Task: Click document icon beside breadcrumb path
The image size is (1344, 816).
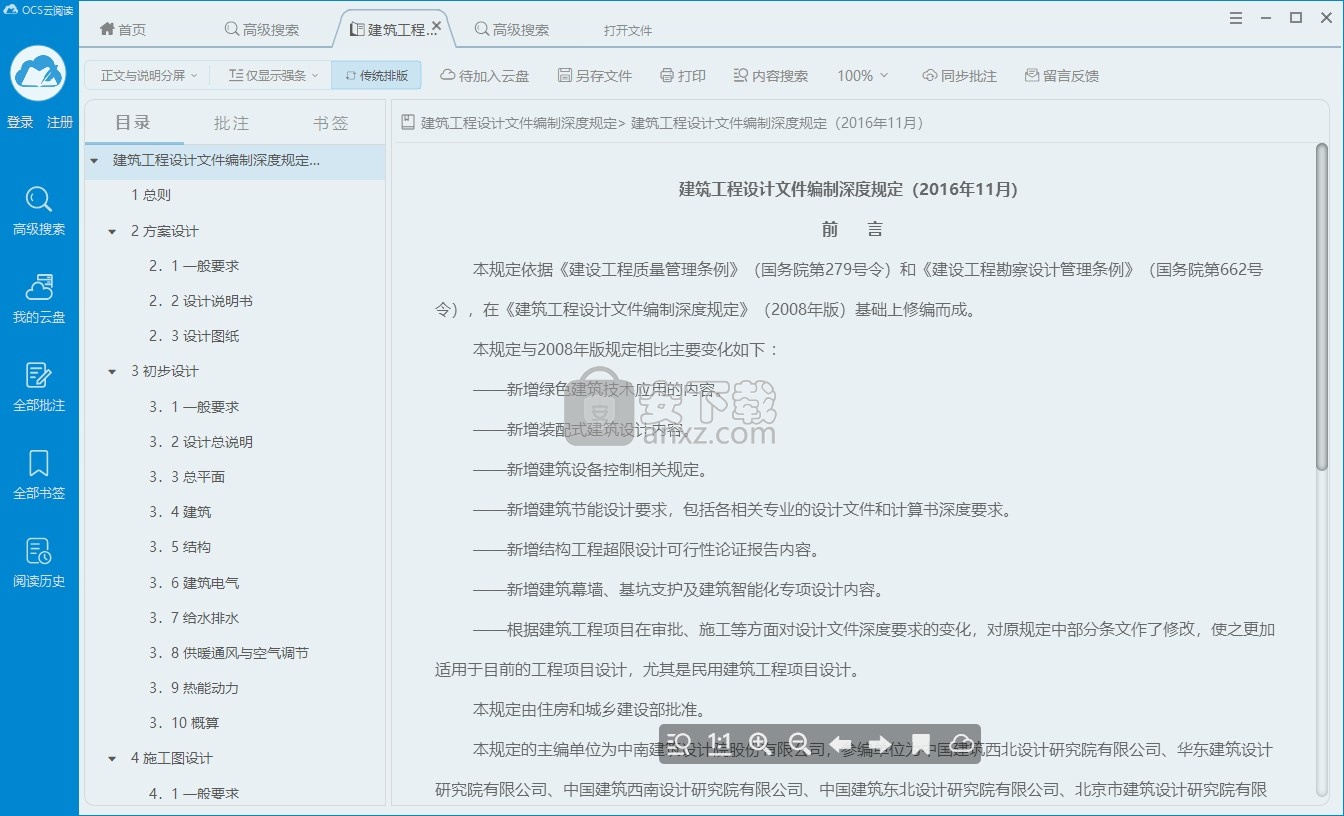Action: pos(408,123)
